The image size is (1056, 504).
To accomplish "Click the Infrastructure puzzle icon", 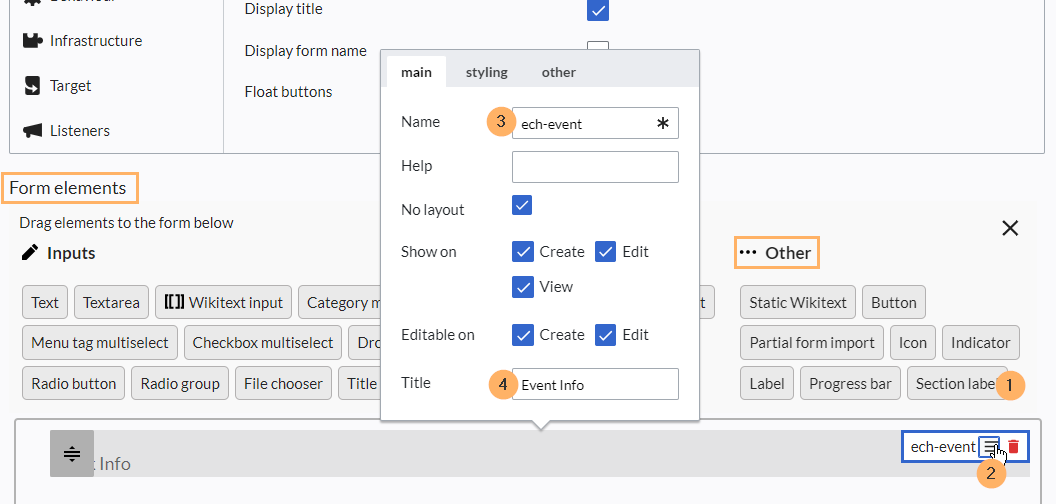I will 32,40.
